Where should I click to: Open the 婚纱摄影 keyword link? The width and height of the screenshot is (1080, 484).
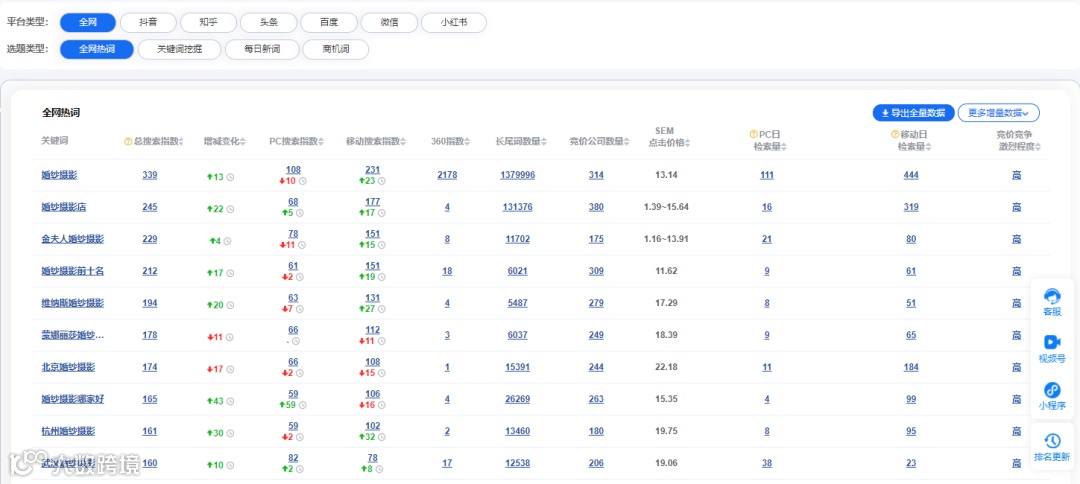(59, 176)
